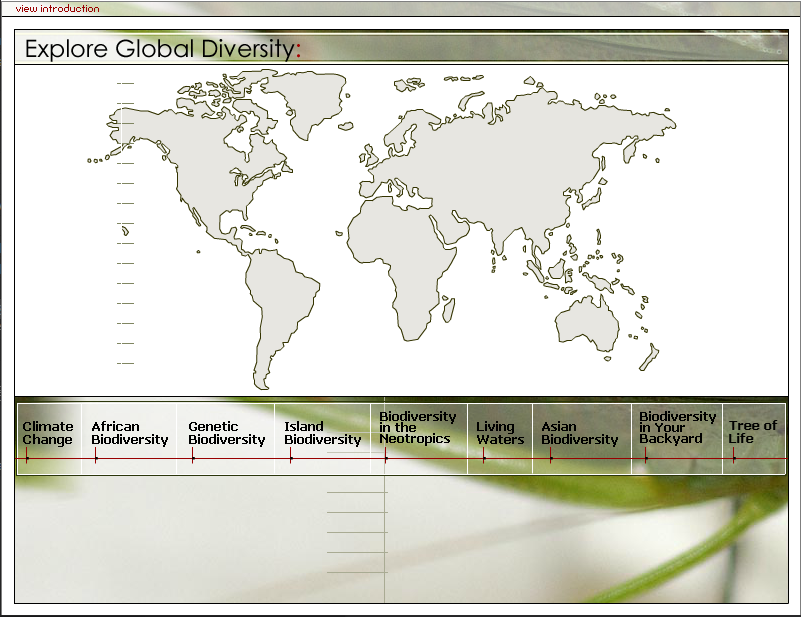Click the red marker under Climate Change
Viewport: 801px width, 617px height.
point(27,458)
